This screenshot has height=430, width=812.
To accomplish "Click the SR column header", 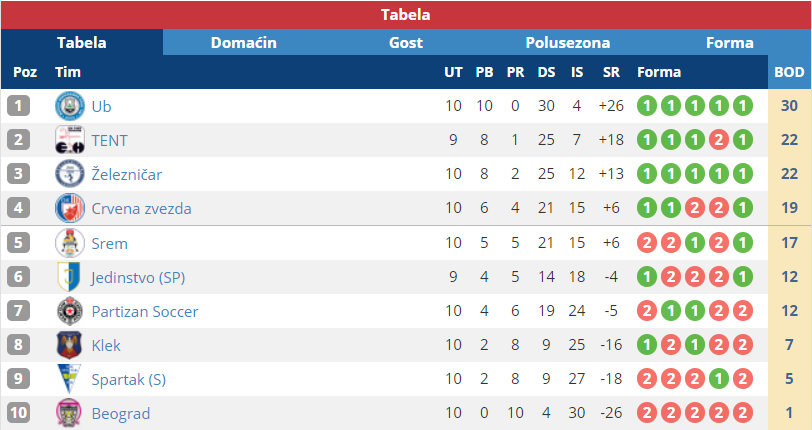I will click(x=611, y=72).
